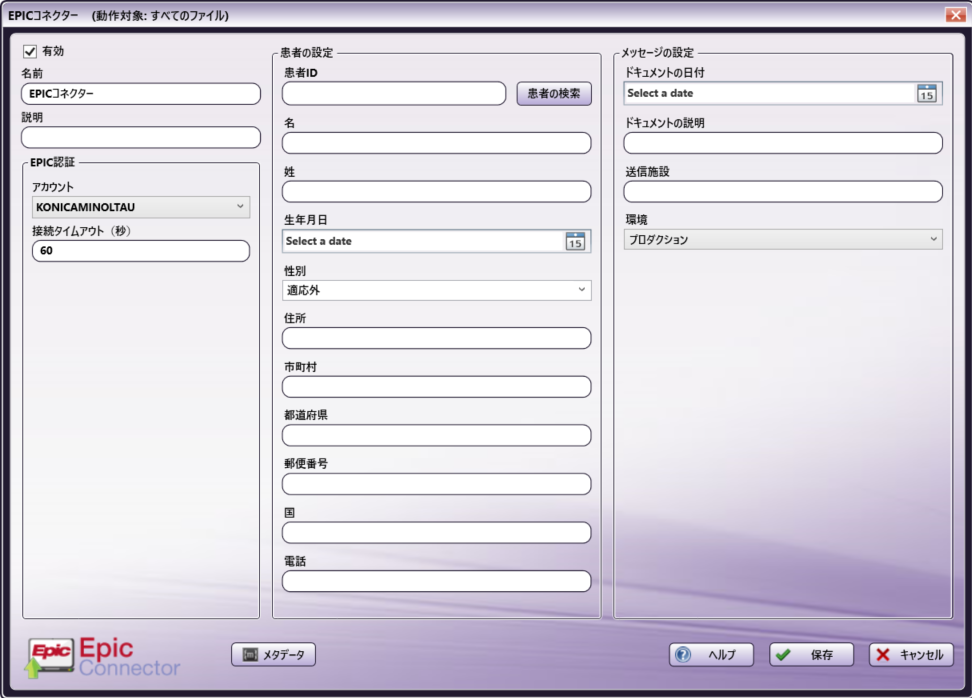
Task: Focus the 都道府県 input field
Action: [436, 435]
